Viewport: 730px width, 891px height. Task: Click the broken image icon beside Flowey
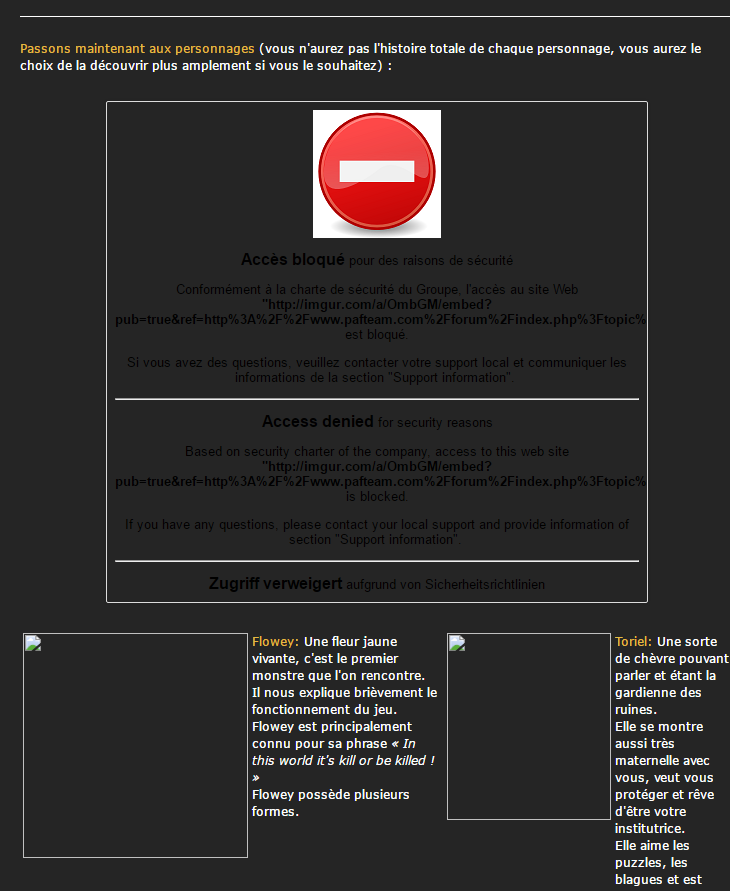pos(34,643)
